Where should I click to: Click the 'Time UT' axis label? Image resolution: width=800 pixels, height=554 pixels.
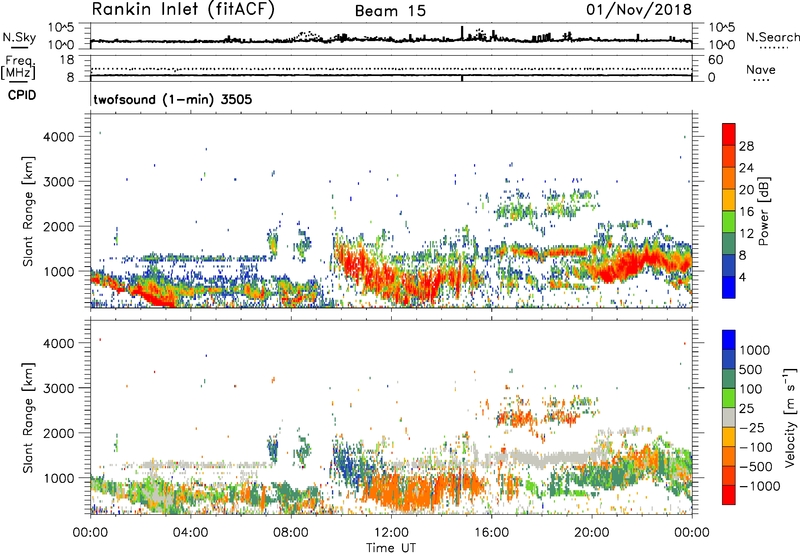391,548
